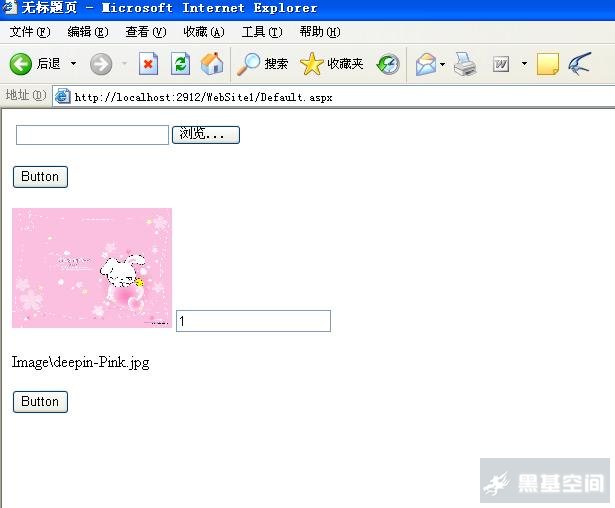Open the 收藏(A) menu

(x=204, y=32)
